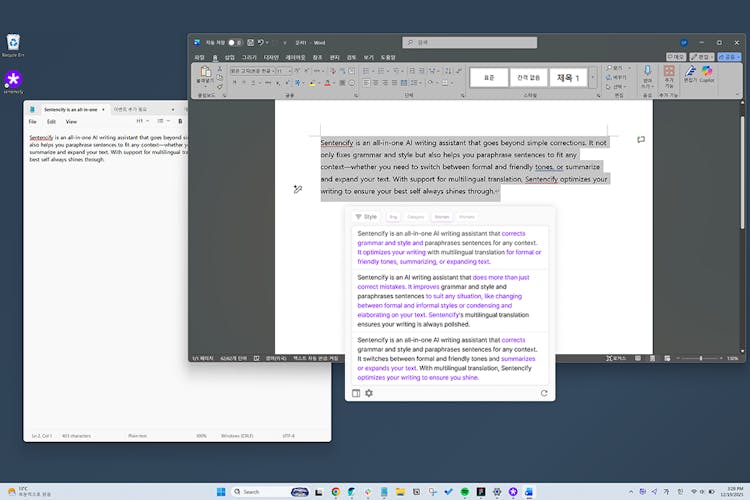Open the Notepad View menu
Viewport: 750px width, 500px height.
click(x=71, y=121)
